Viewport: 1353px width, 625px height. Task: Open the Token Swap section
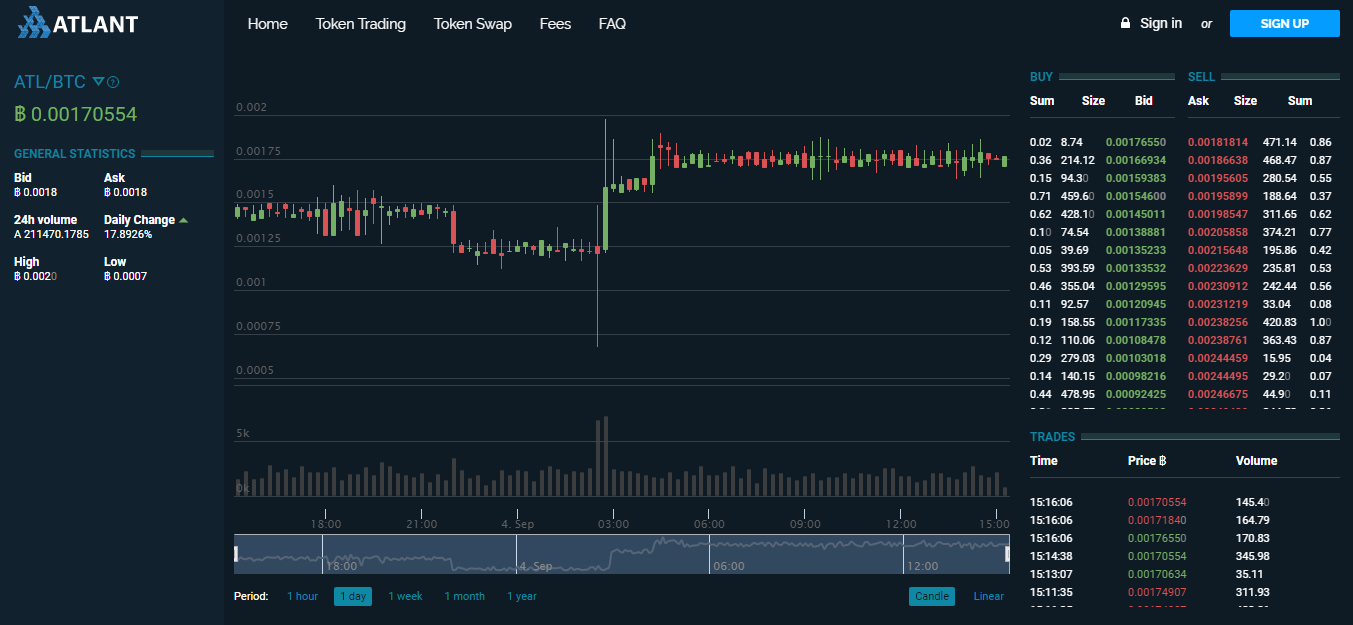point(472,24)
